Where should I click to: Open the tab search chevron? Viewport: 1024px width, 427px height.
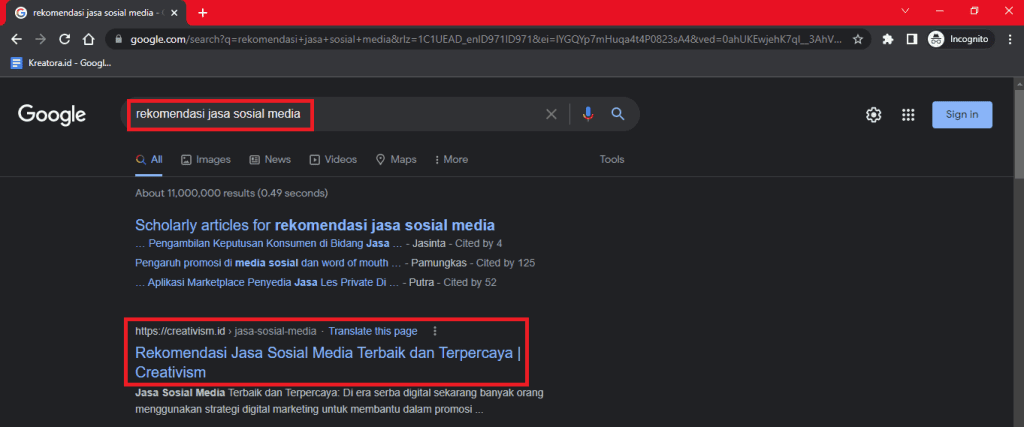pos(905,11)
